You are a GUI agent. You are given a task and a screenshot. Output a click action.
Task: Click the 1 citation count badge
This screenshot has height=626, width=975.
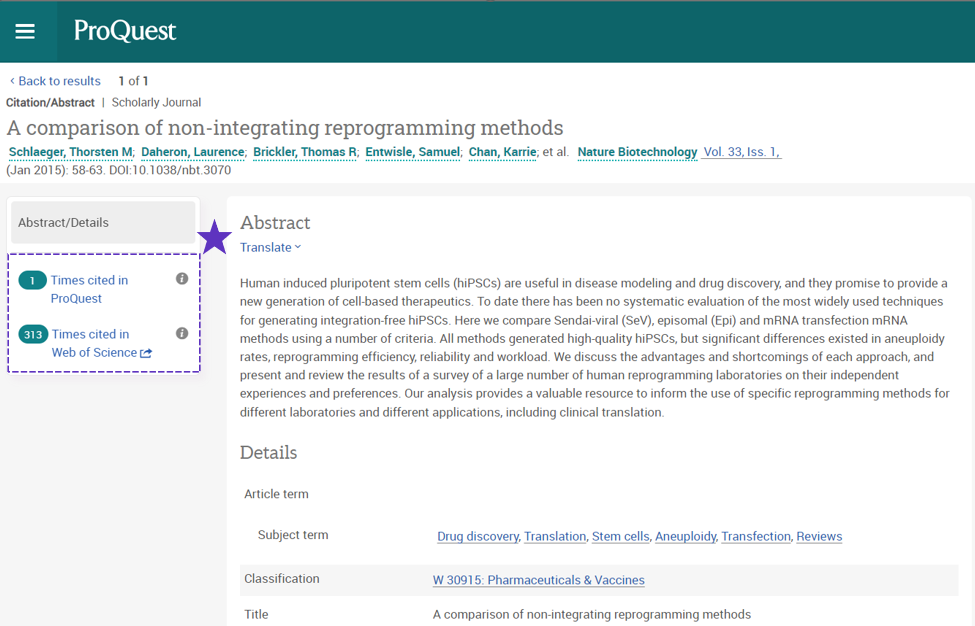pyautogui.click(x=32, y=281)
